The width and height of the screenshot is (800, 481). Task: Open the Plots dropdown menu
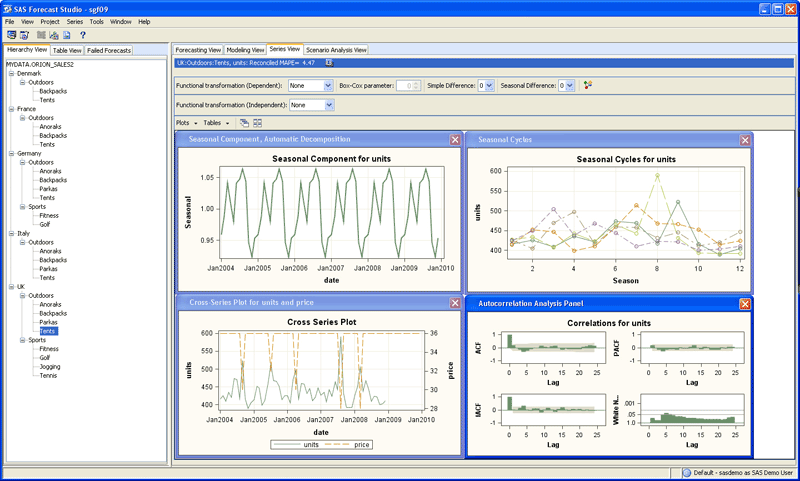pos(186,123)
